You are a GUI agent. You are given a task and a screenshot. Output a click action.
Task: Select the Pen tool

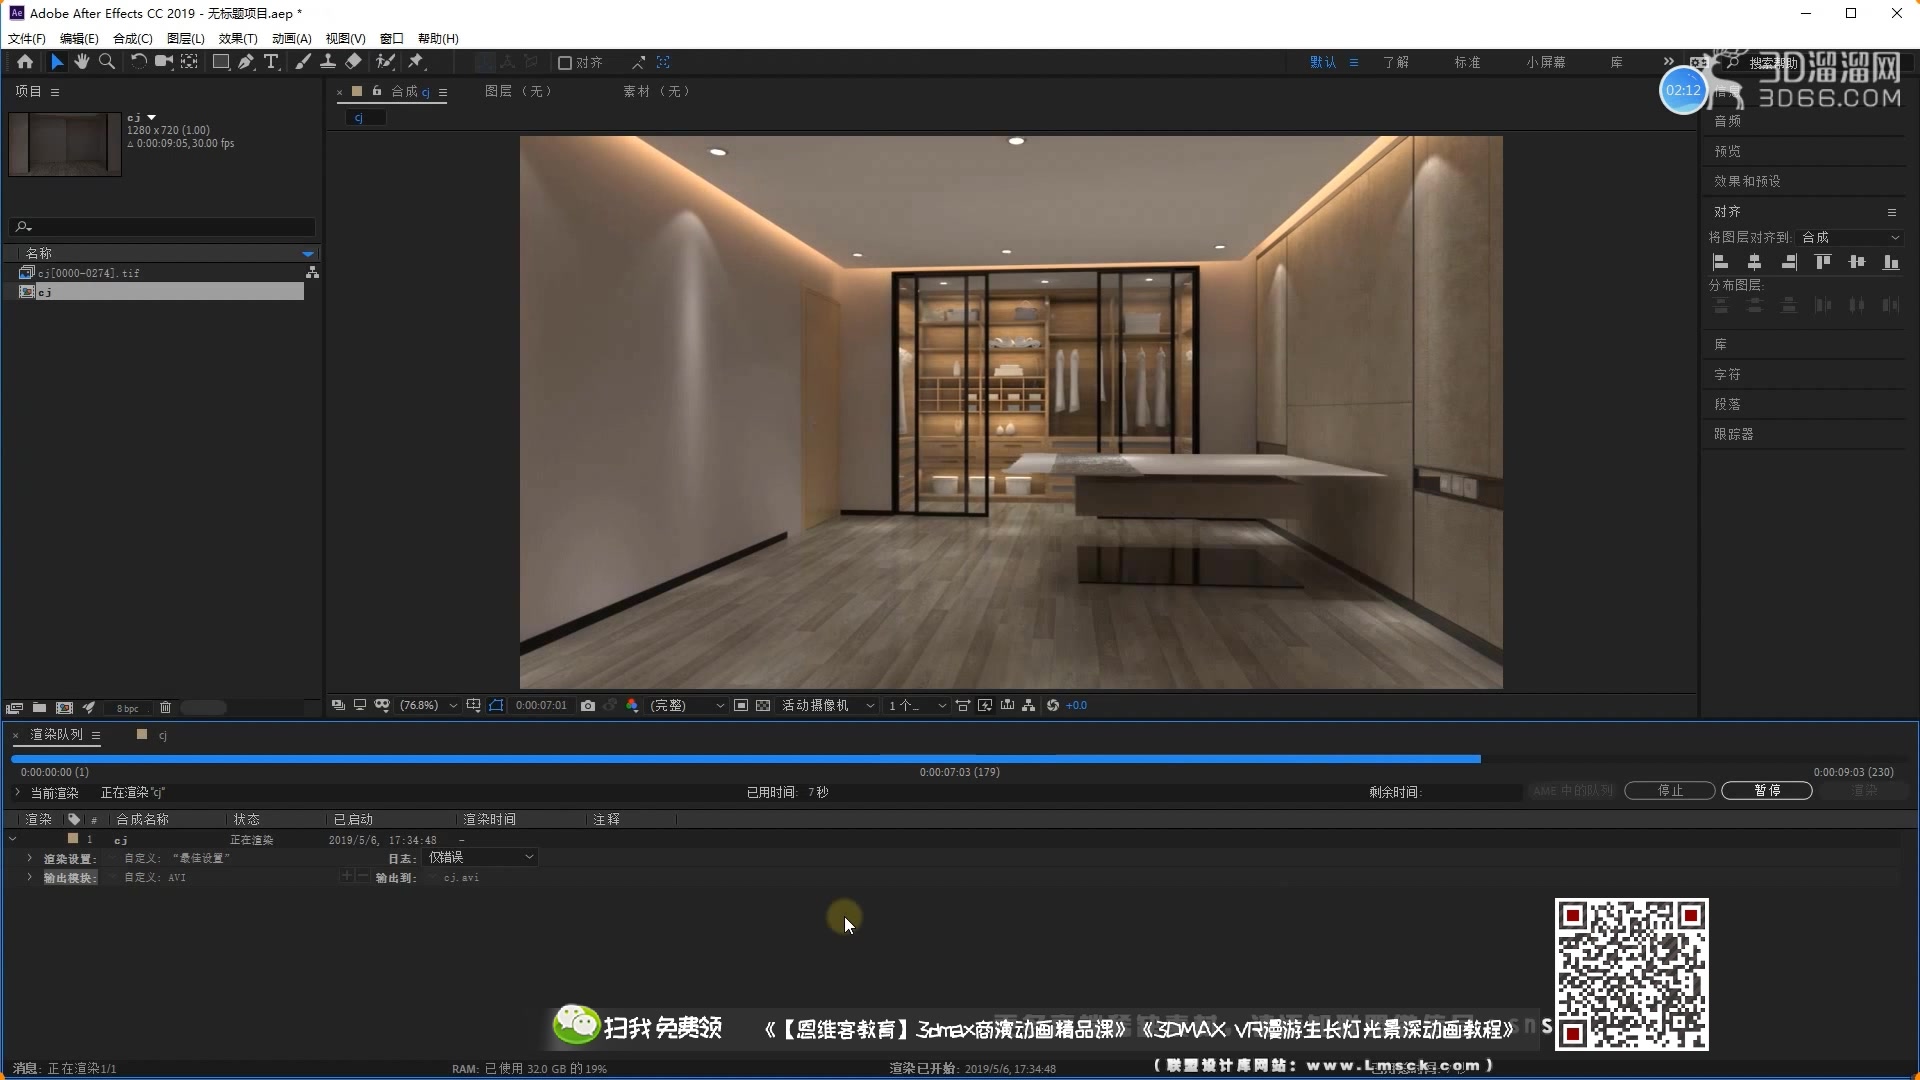(246, 62)
